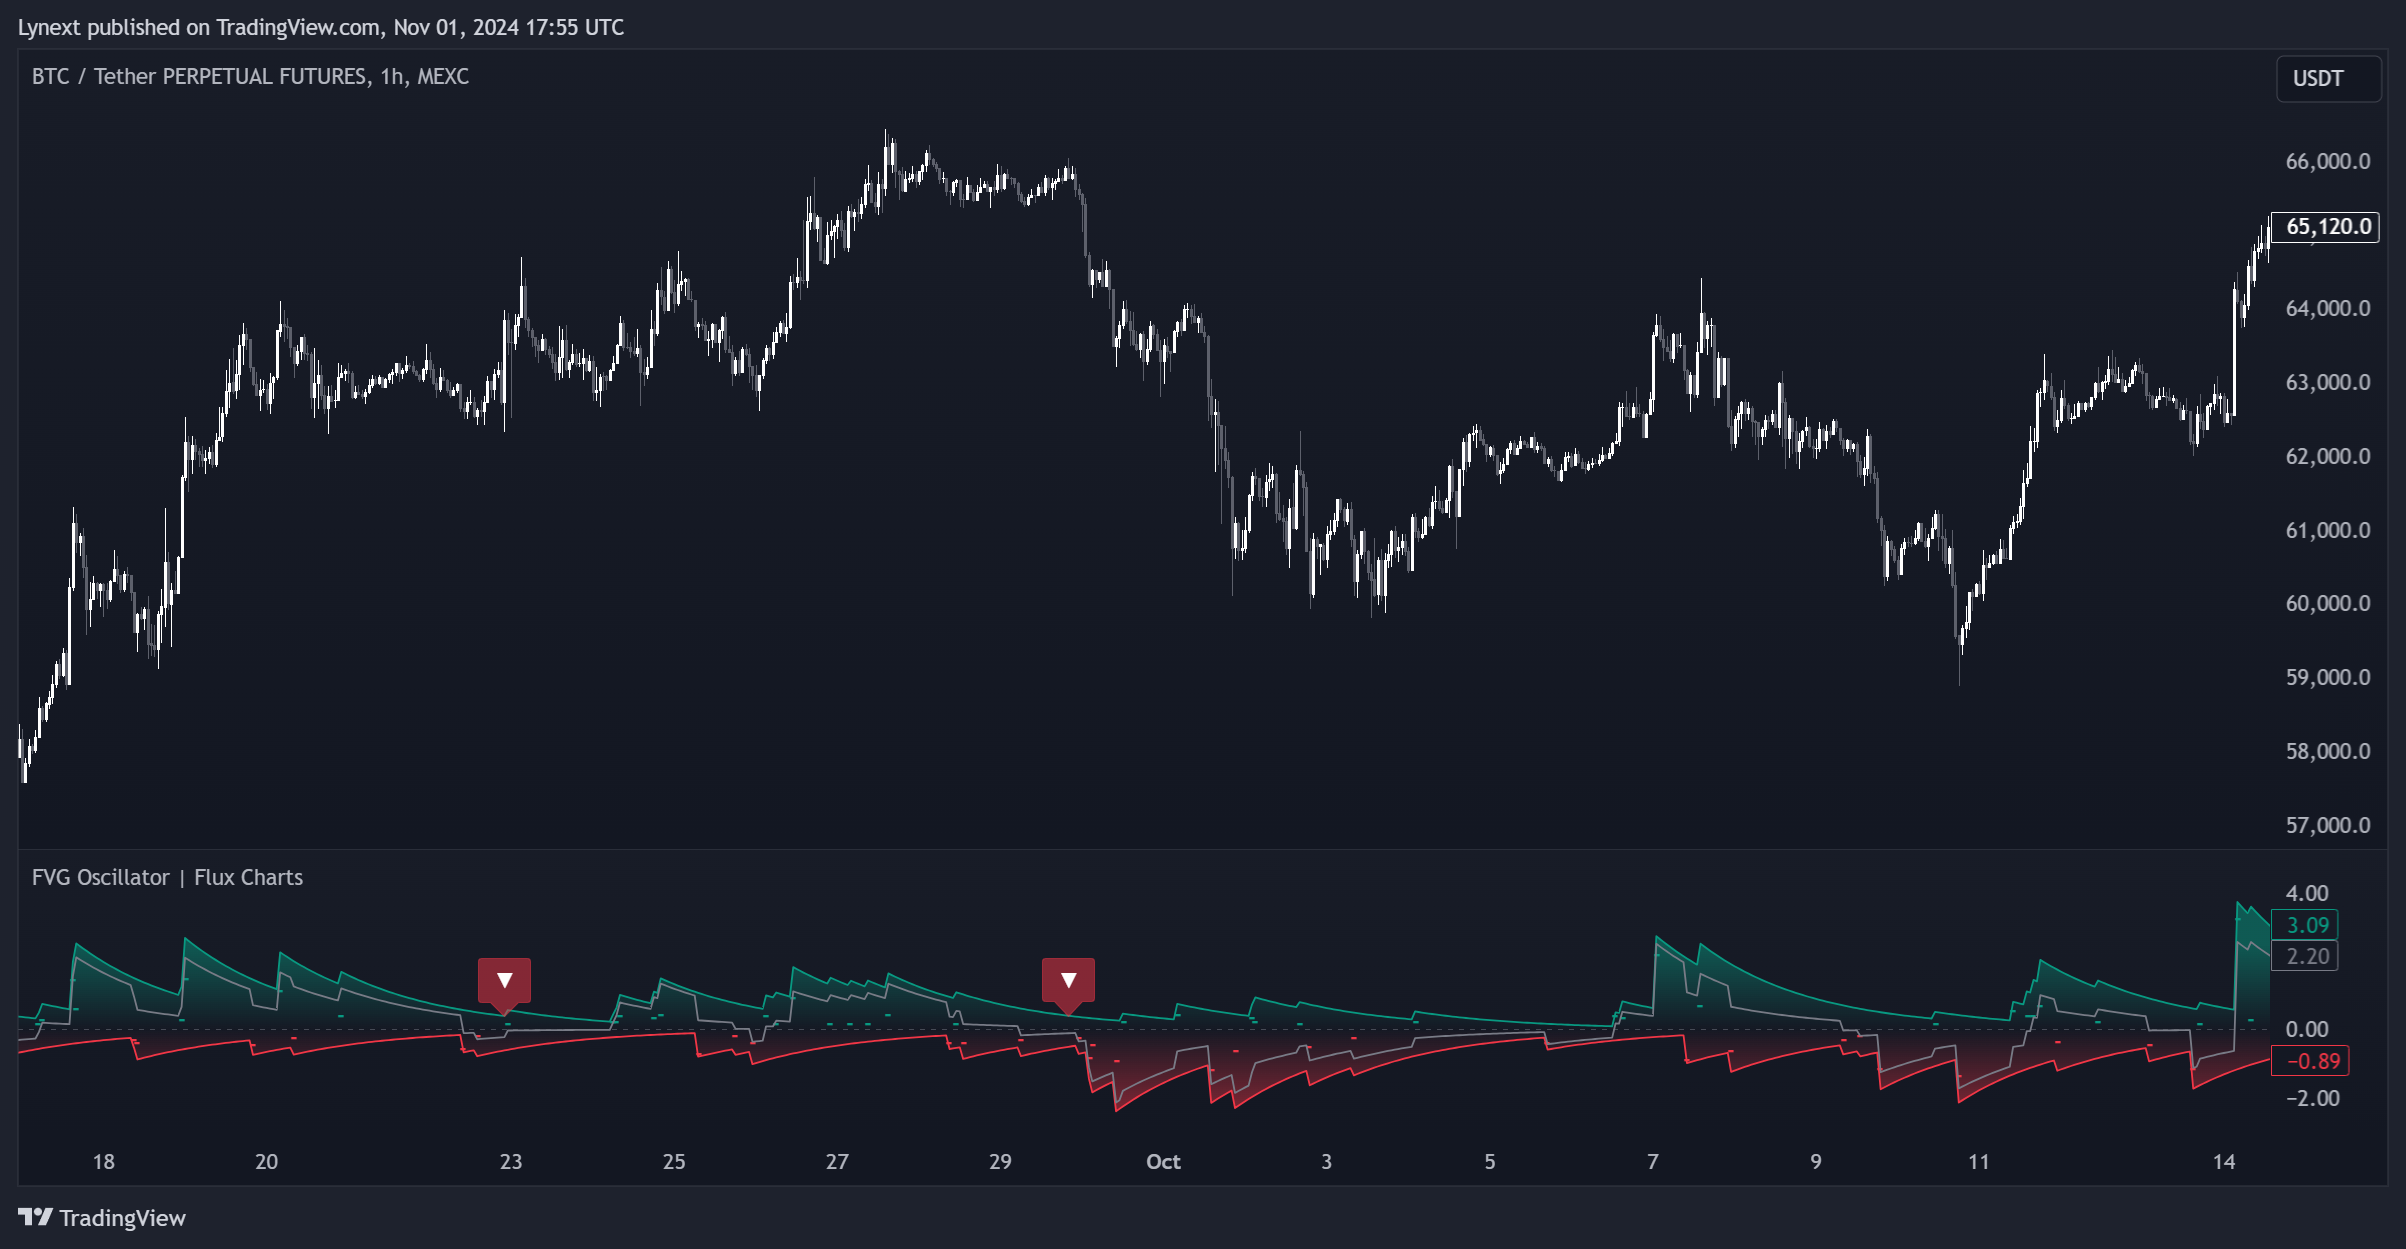Click the date label 25 on time axis

pyautogui.click(x=674, y=1161)
